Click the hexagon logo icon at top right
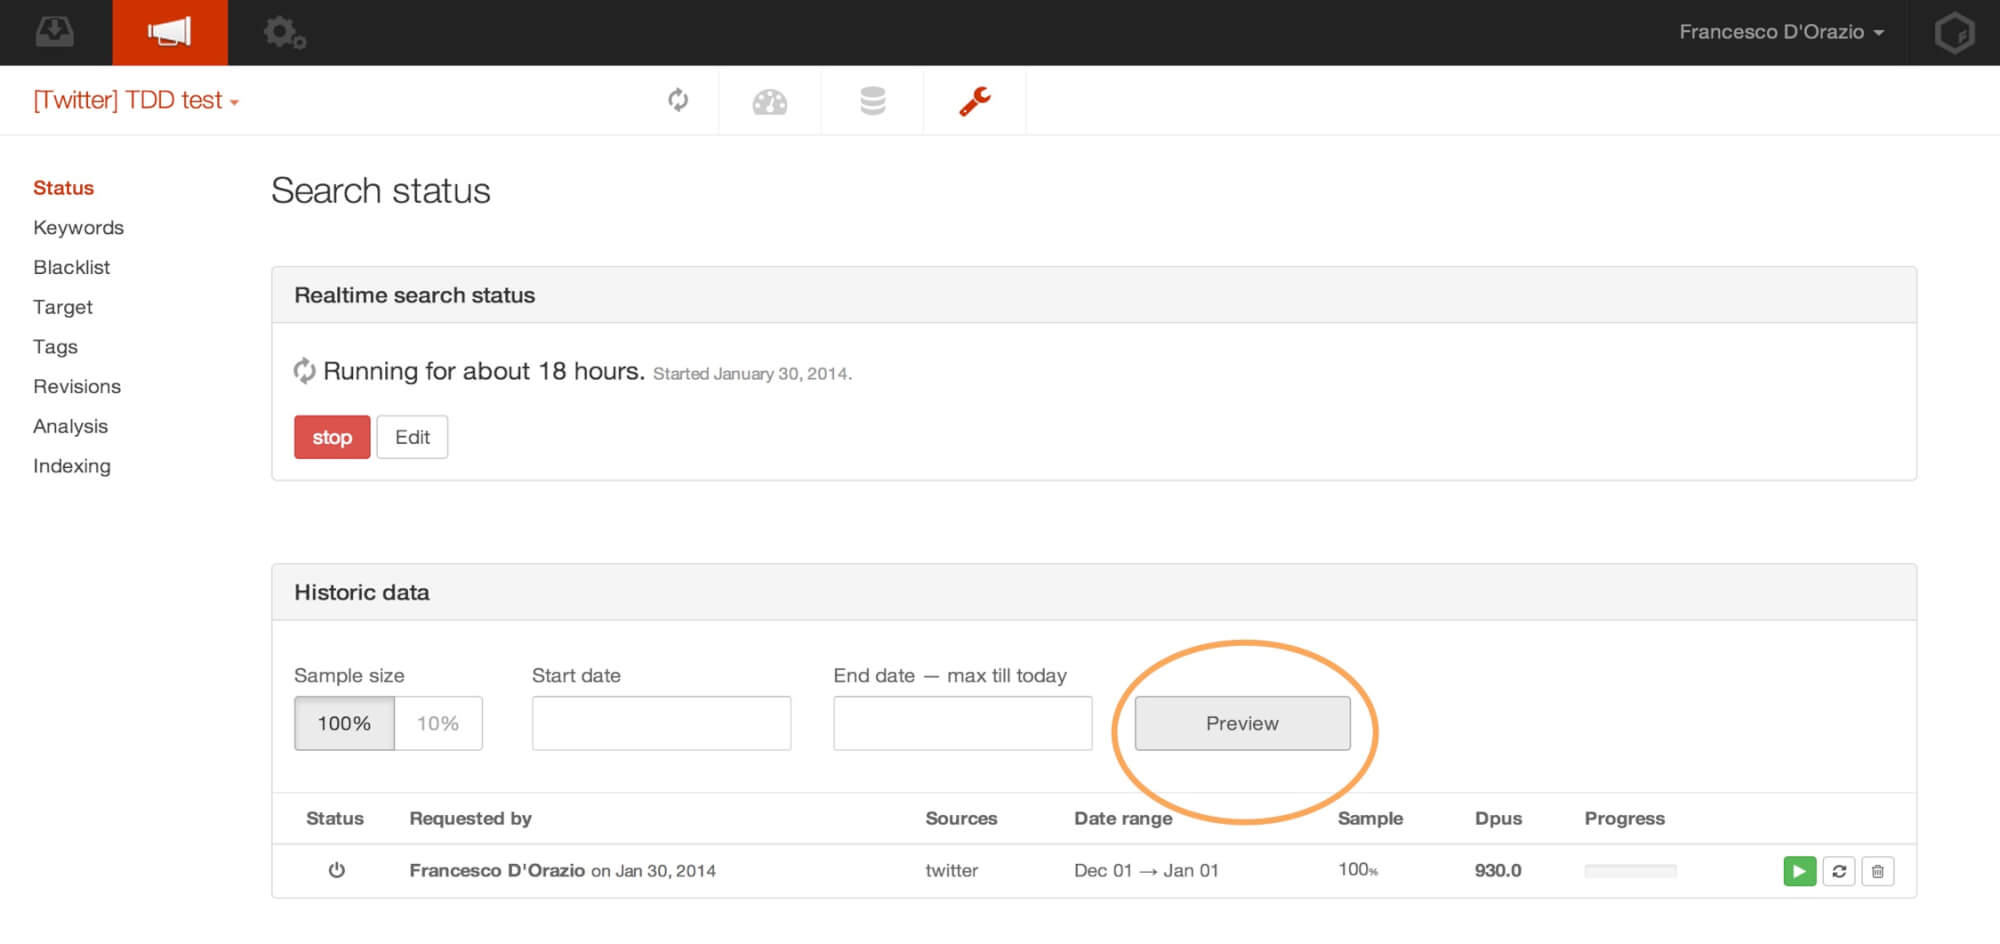Image resolution: width=2000 pixels, height=944 pixels. pyautogui.click(x=1954, y=33)
